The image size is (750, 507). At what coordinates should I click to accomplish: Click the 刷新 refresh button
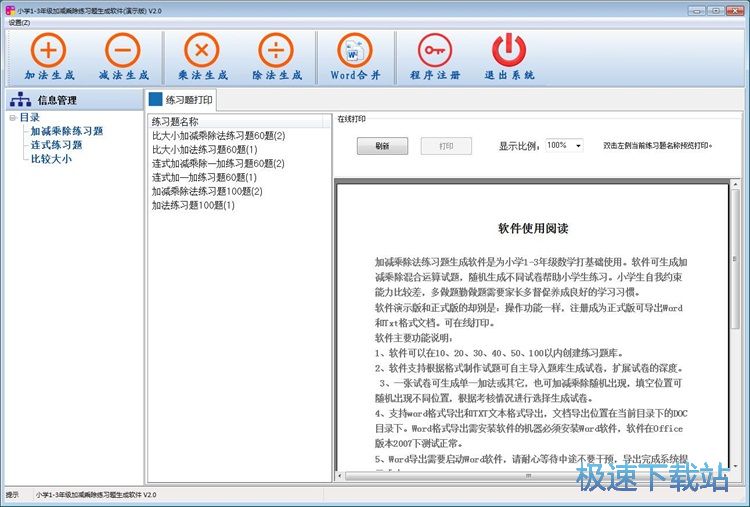click(x=382, y=146)
